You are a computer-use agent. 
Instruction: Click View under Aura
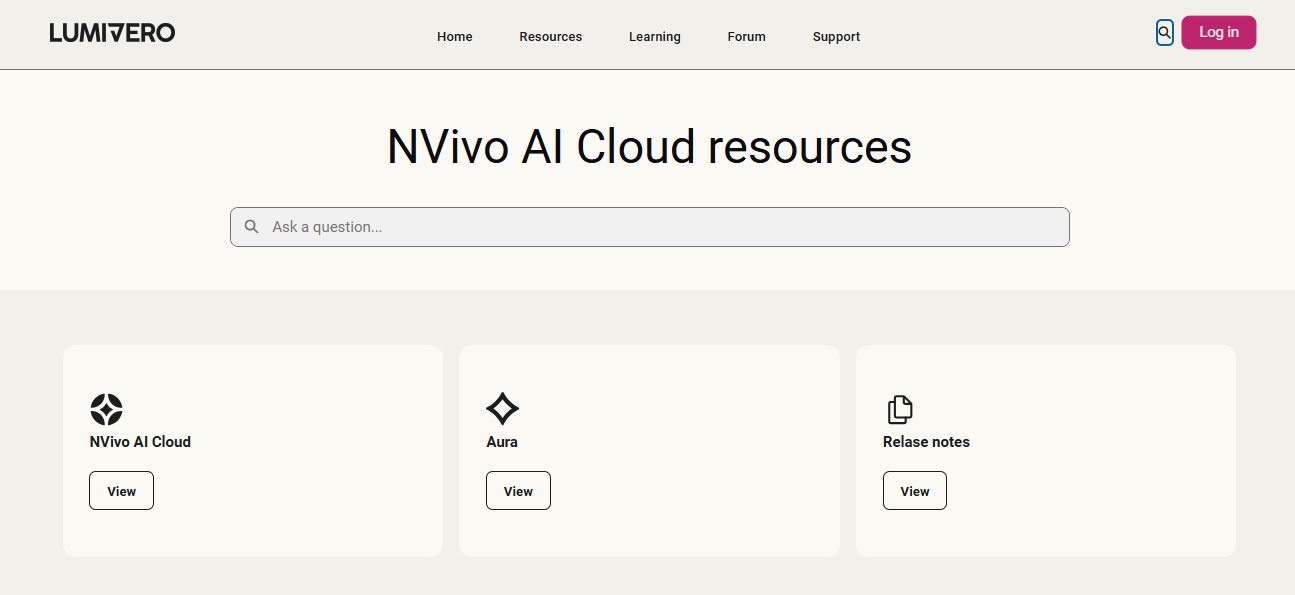click(518, 491)
